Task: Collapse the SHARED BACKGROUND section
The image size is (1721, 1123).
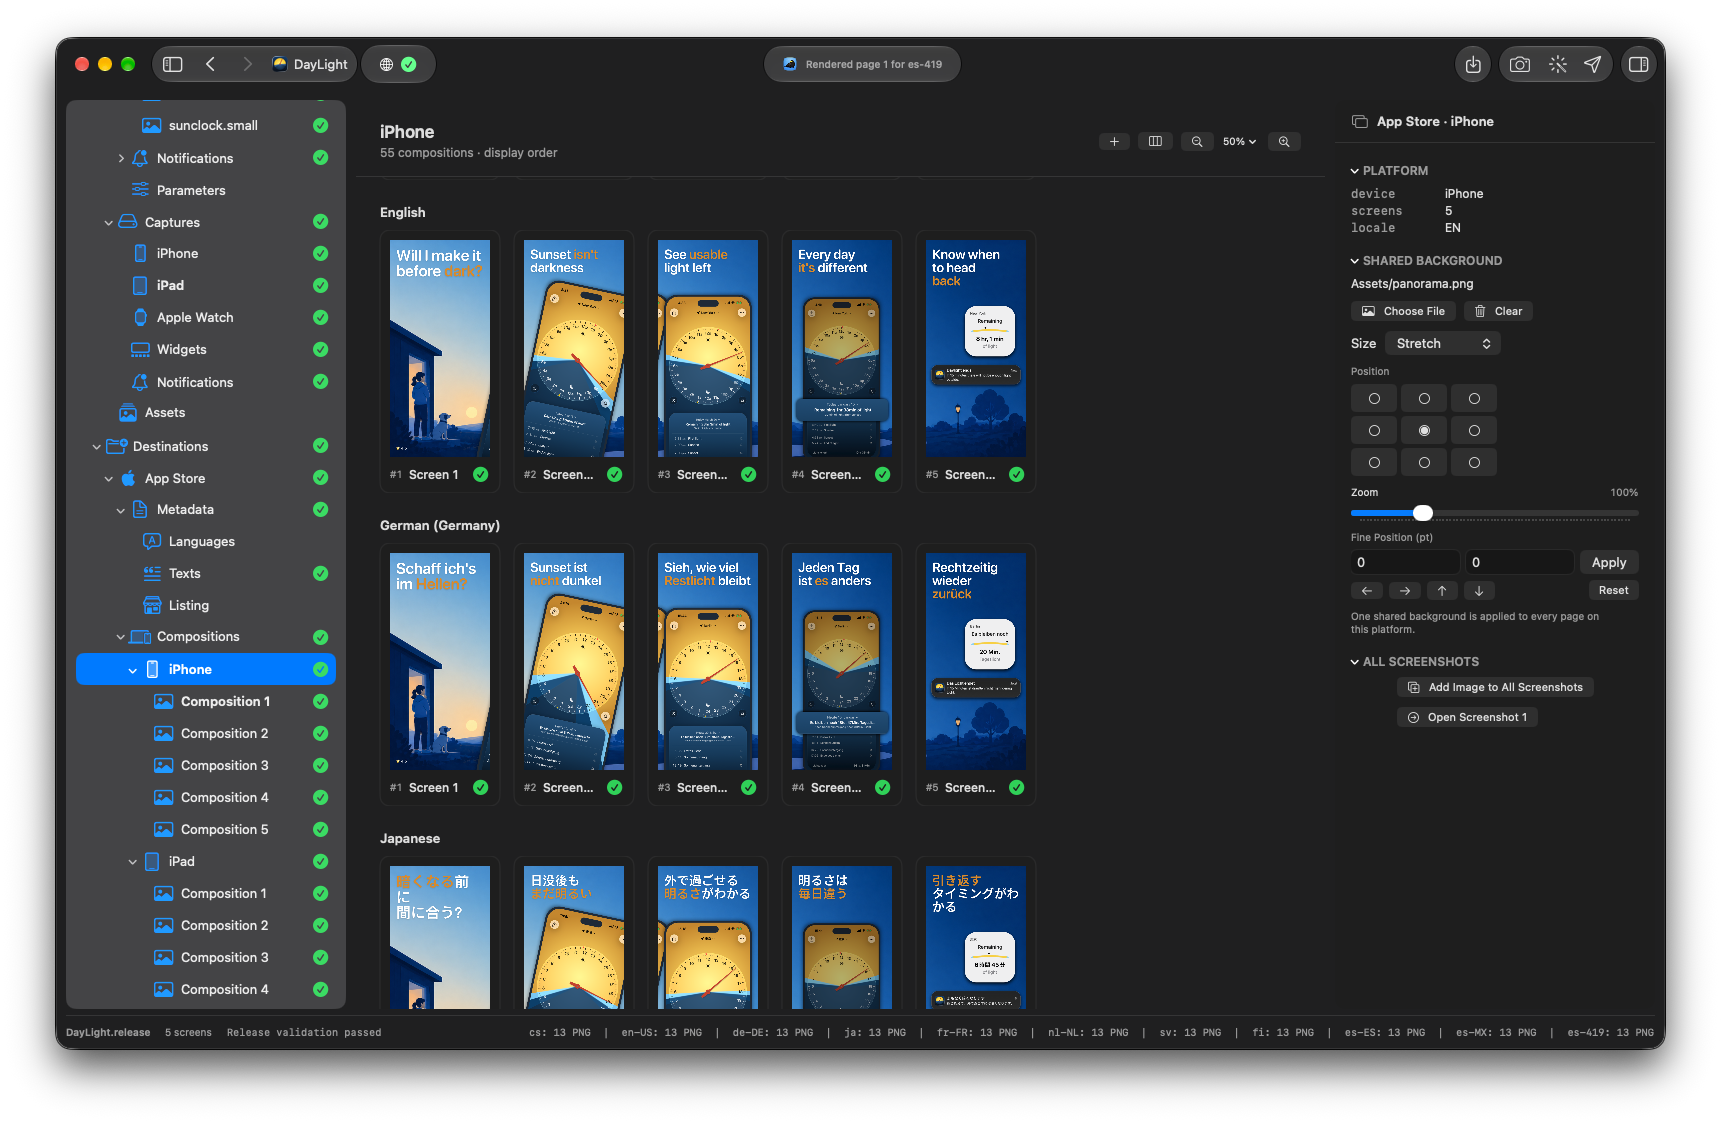Action: click(x=1355, y=261)
